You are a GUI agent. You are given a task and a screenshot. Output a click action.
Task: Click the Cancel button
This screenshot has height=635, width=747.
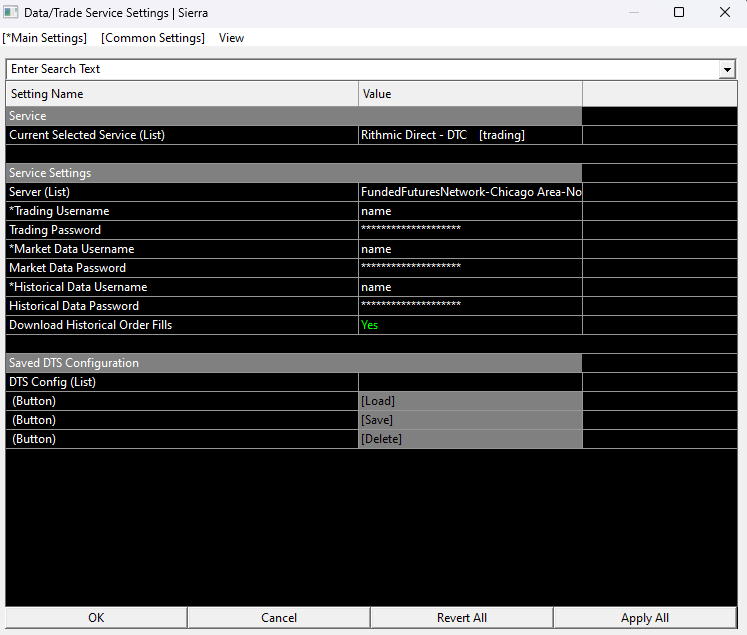[x=279, y=618]
